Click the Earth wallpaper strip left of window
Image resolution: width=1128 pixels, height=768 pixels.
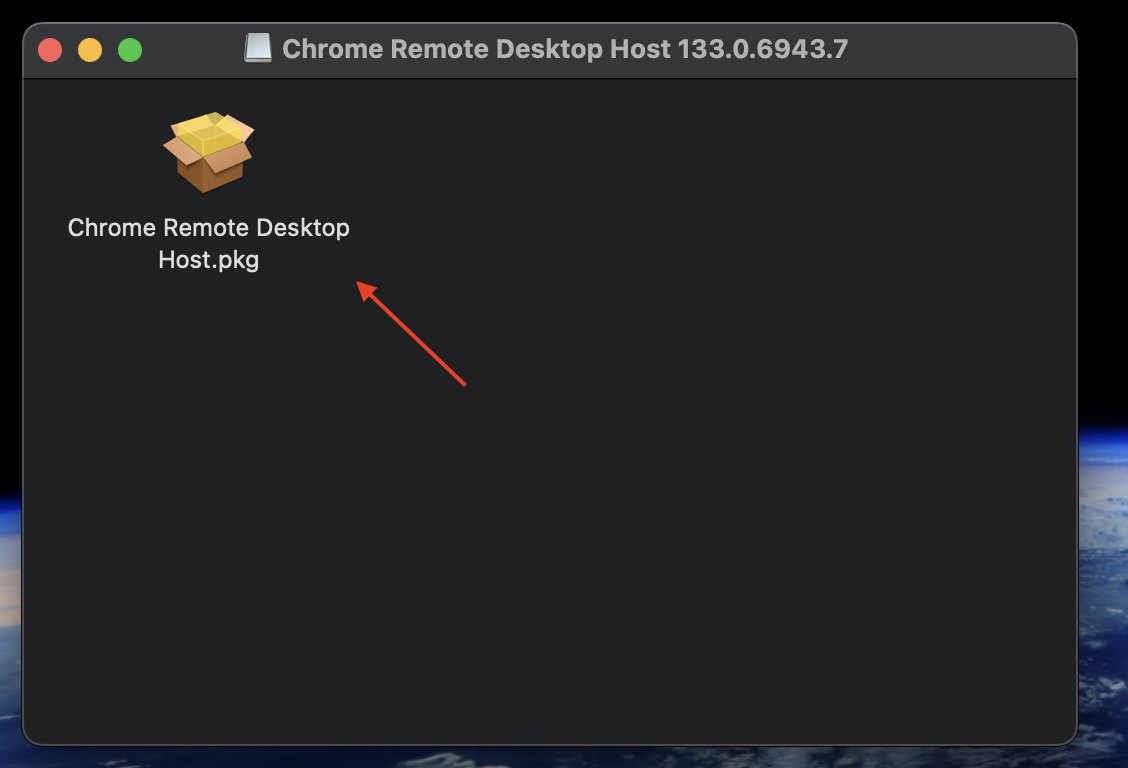click(10, 611)
